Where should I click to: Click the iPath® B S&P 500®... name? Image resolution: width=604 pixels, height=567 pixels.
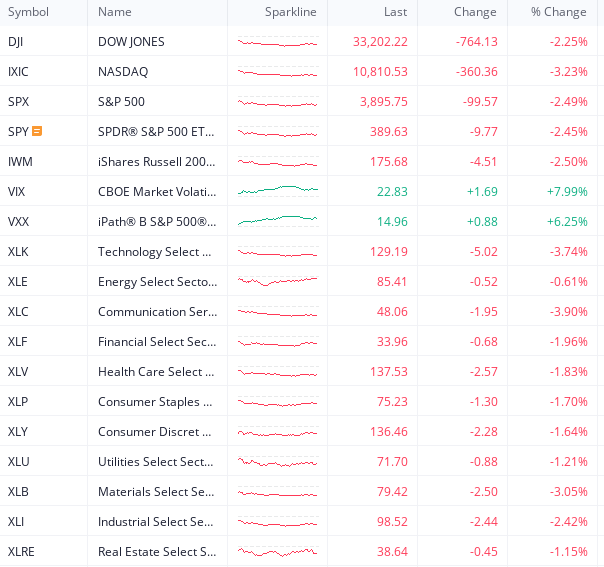coord(157,221)
